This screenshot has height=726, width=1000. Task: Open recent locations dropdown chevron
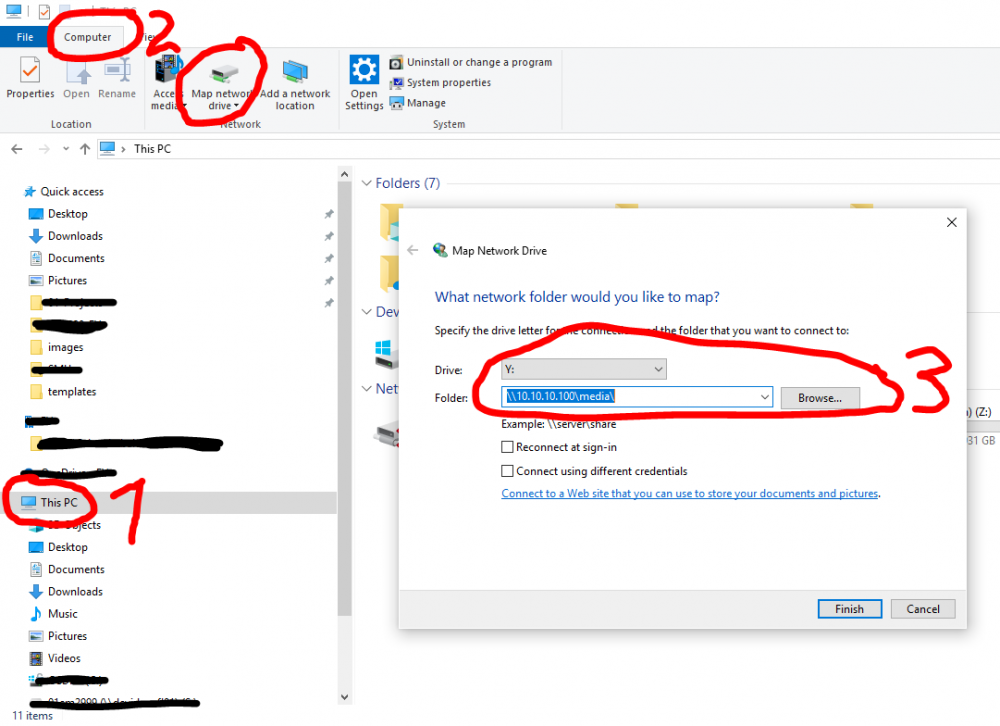click(x=66, y=149)
